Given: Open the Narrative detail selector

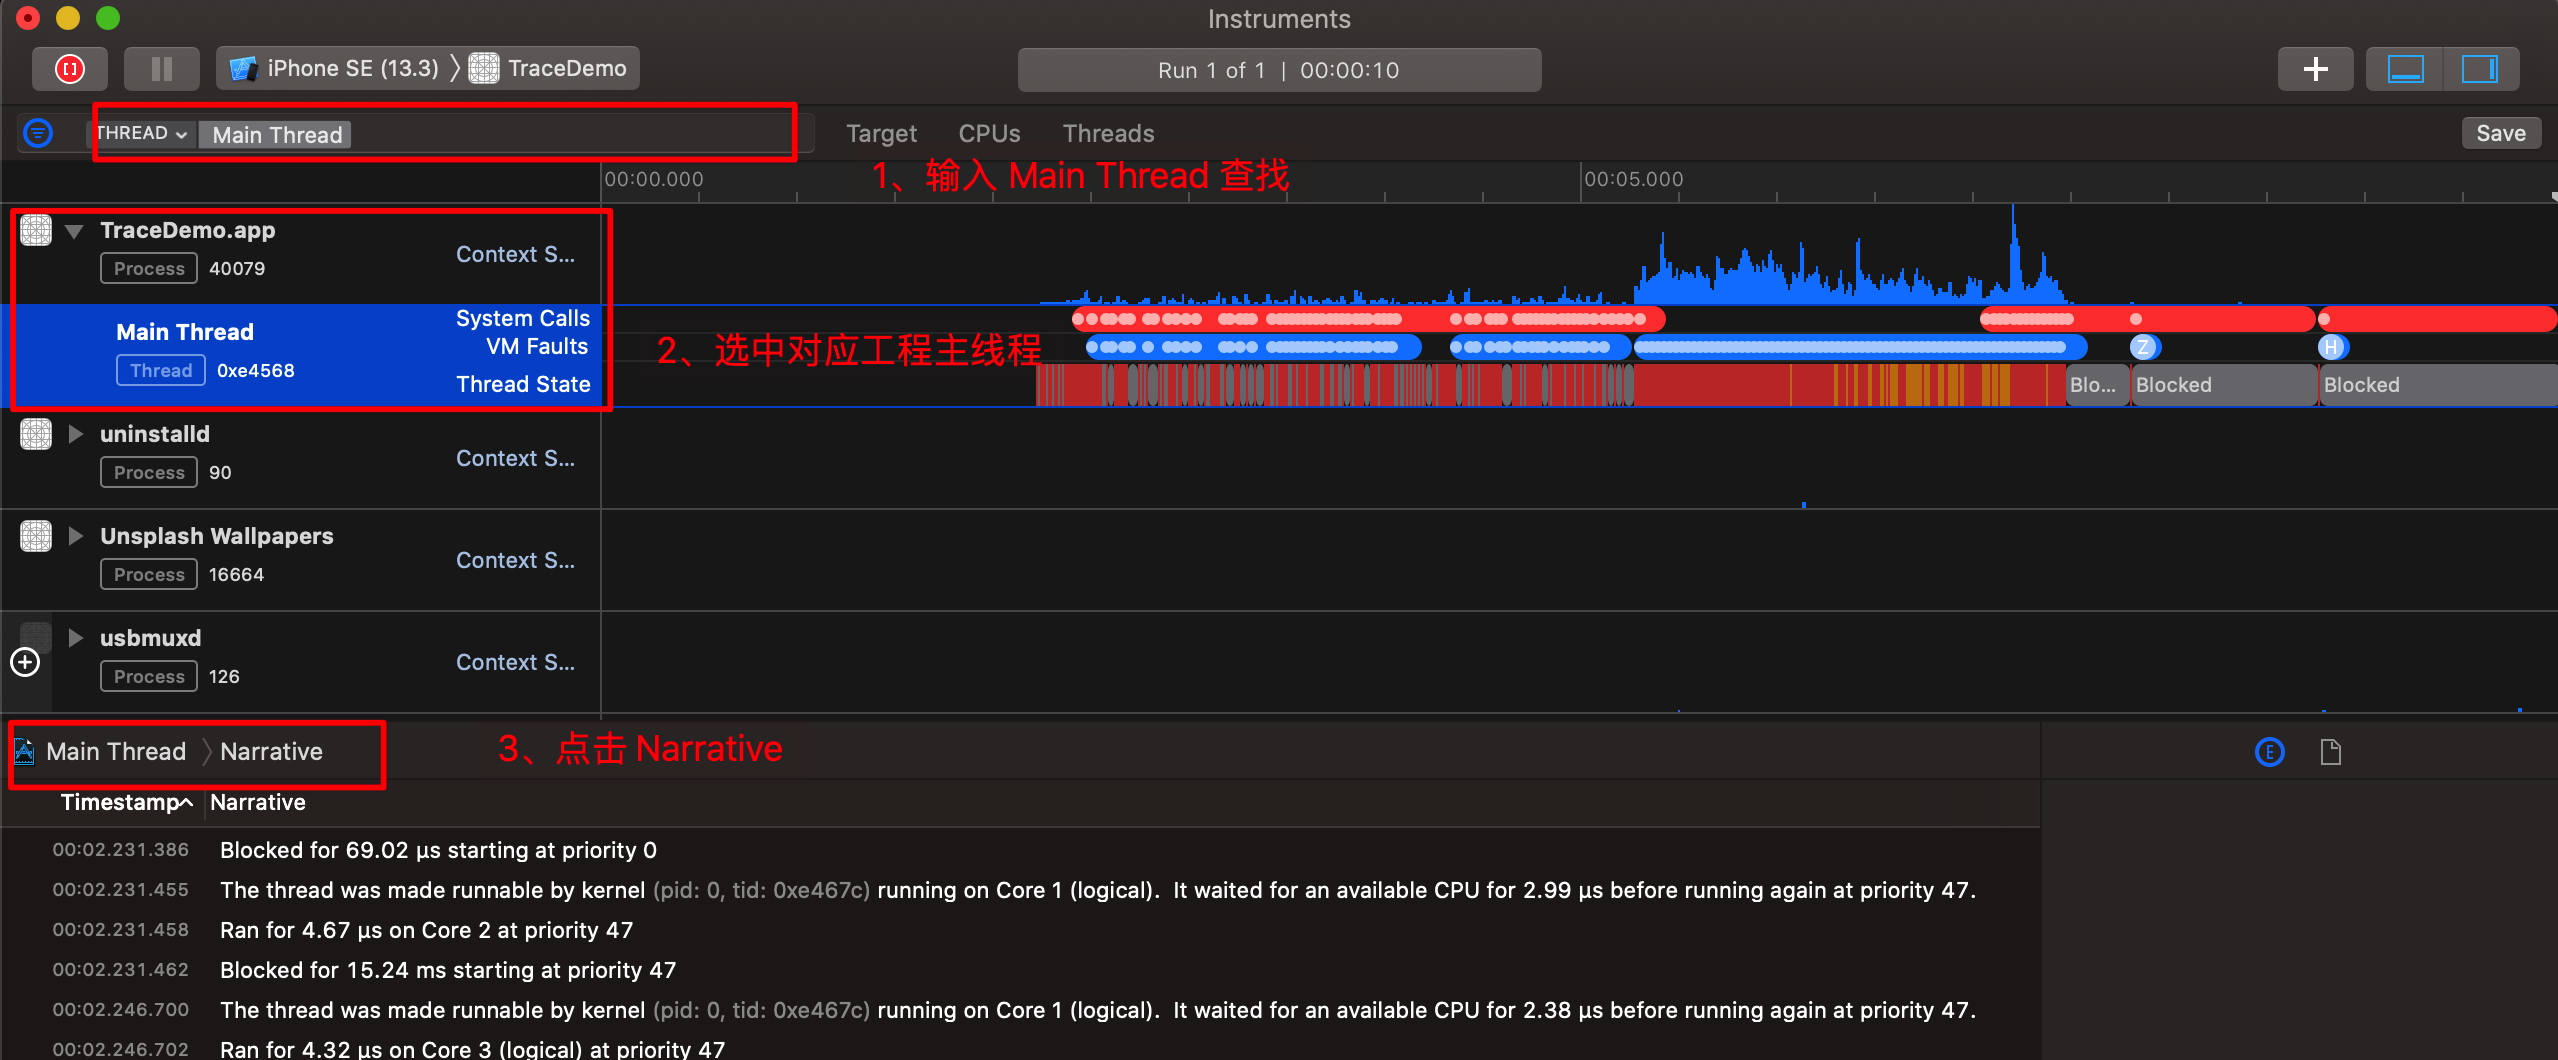Looking at the screenshot, I should point(271,752).
